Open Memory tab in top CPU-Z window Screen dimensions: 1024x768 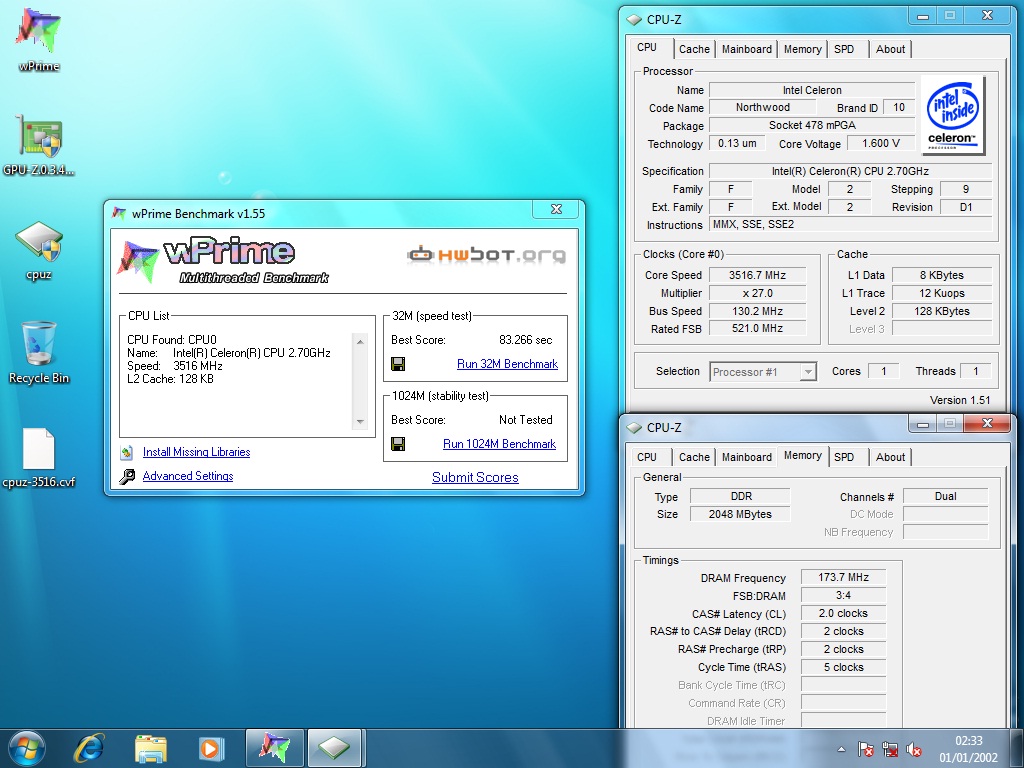803,49
